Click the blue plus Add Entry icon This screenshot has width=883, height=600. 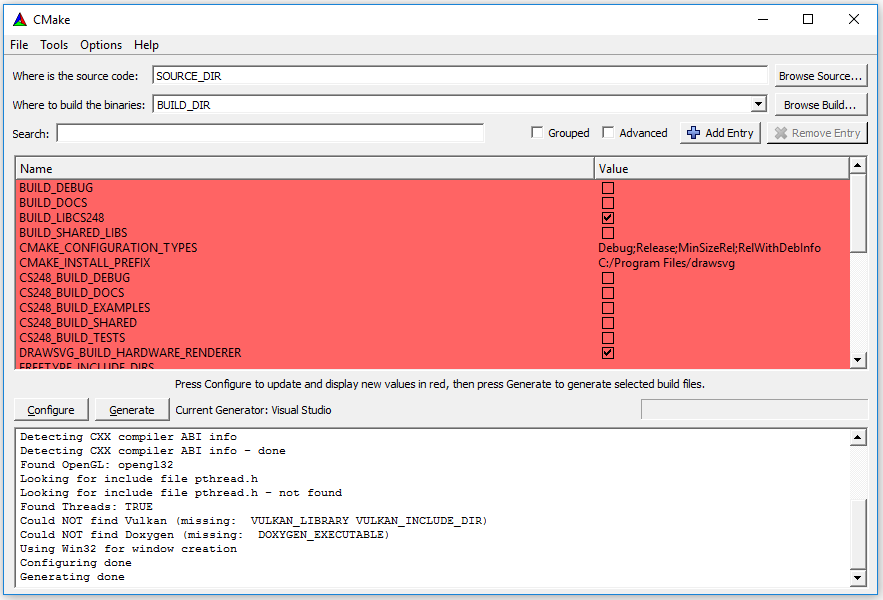click(693, 133)
